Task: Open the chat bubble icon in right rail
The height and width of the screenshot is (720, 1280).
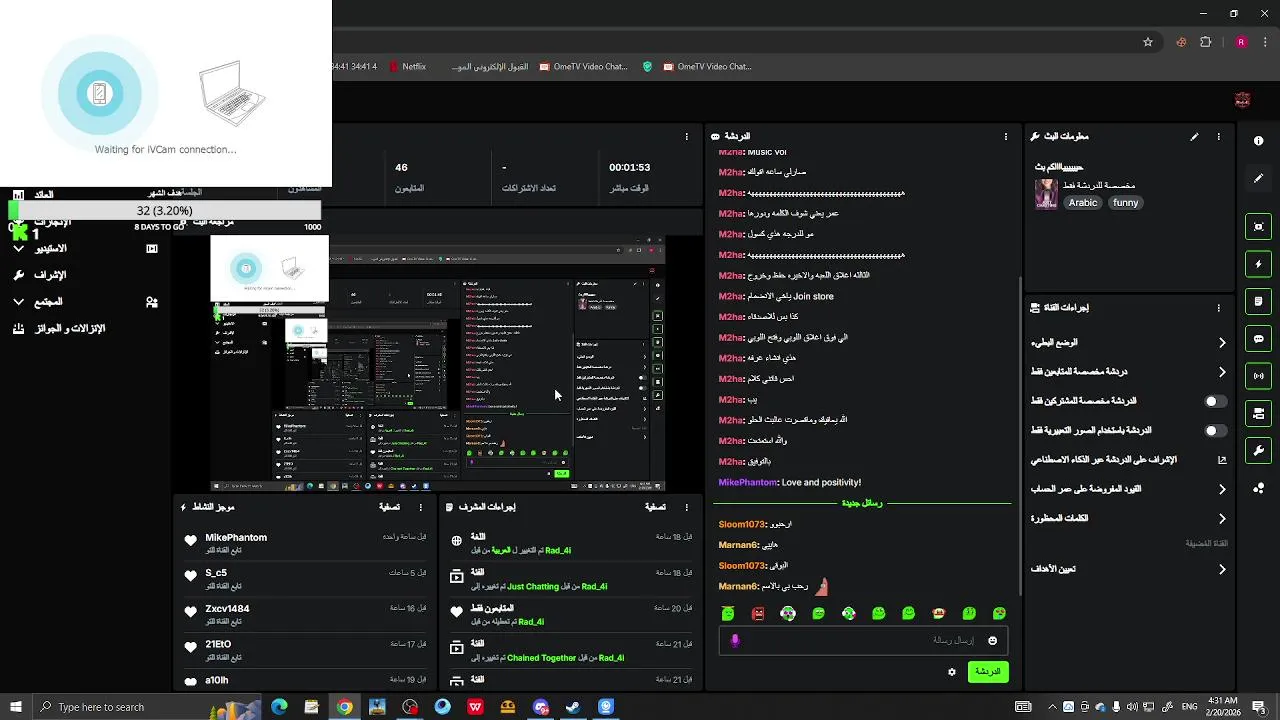Action: 1258,339
